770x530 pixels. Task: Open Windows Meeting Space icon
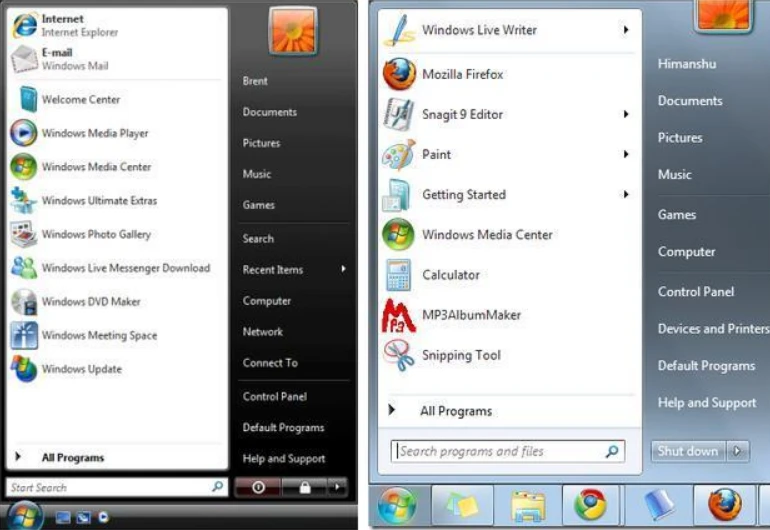(x=24, y=335)
